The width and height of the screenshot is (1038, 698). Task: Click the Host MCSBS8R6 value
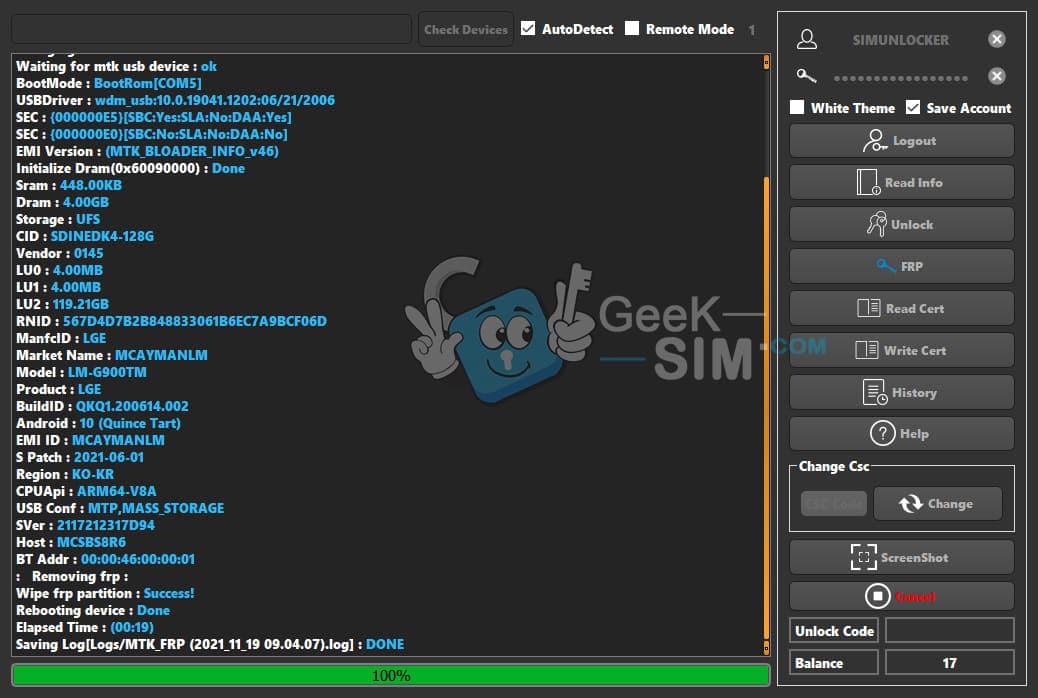tap(91, 542)
